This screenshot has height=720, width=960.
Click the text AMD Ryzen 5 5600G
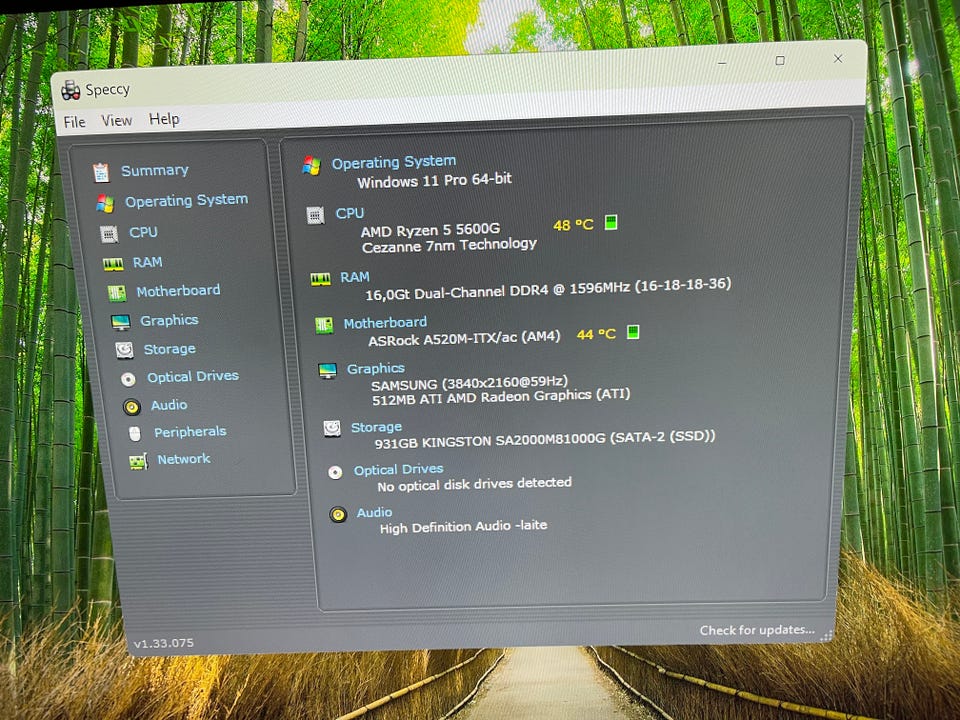tap(430, 230)
